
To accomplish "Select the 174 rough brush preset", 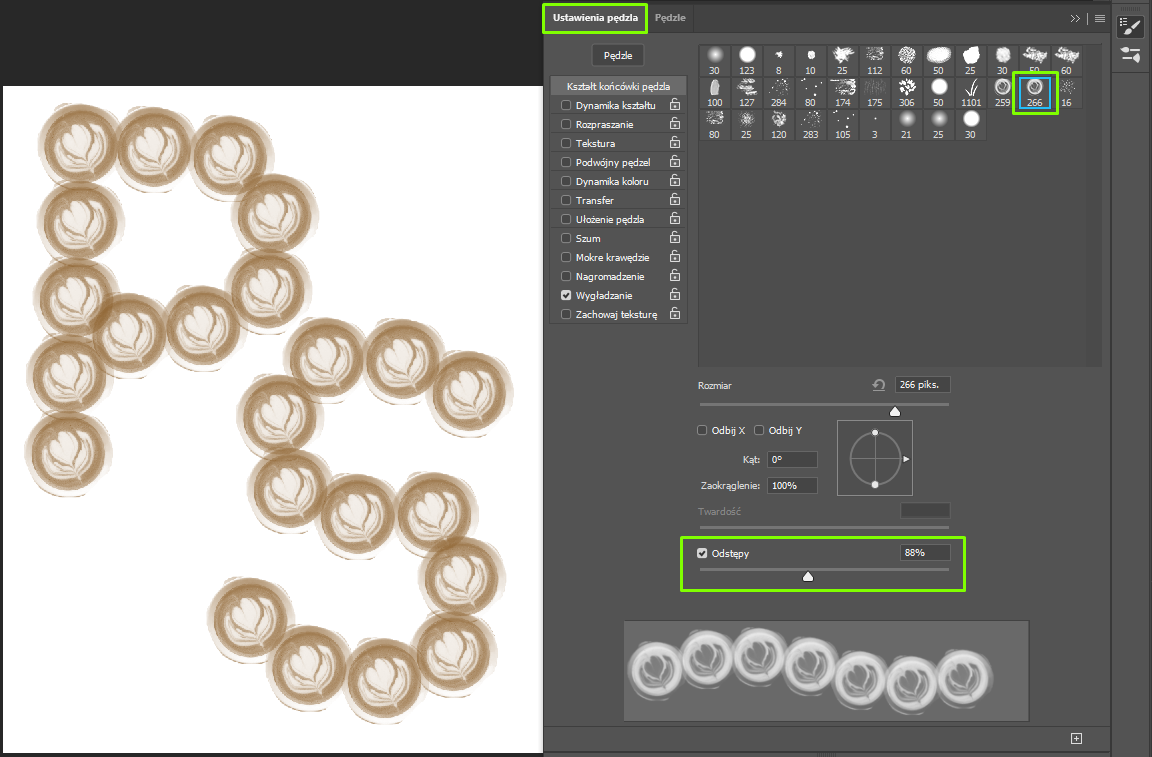I will point(843,93).
